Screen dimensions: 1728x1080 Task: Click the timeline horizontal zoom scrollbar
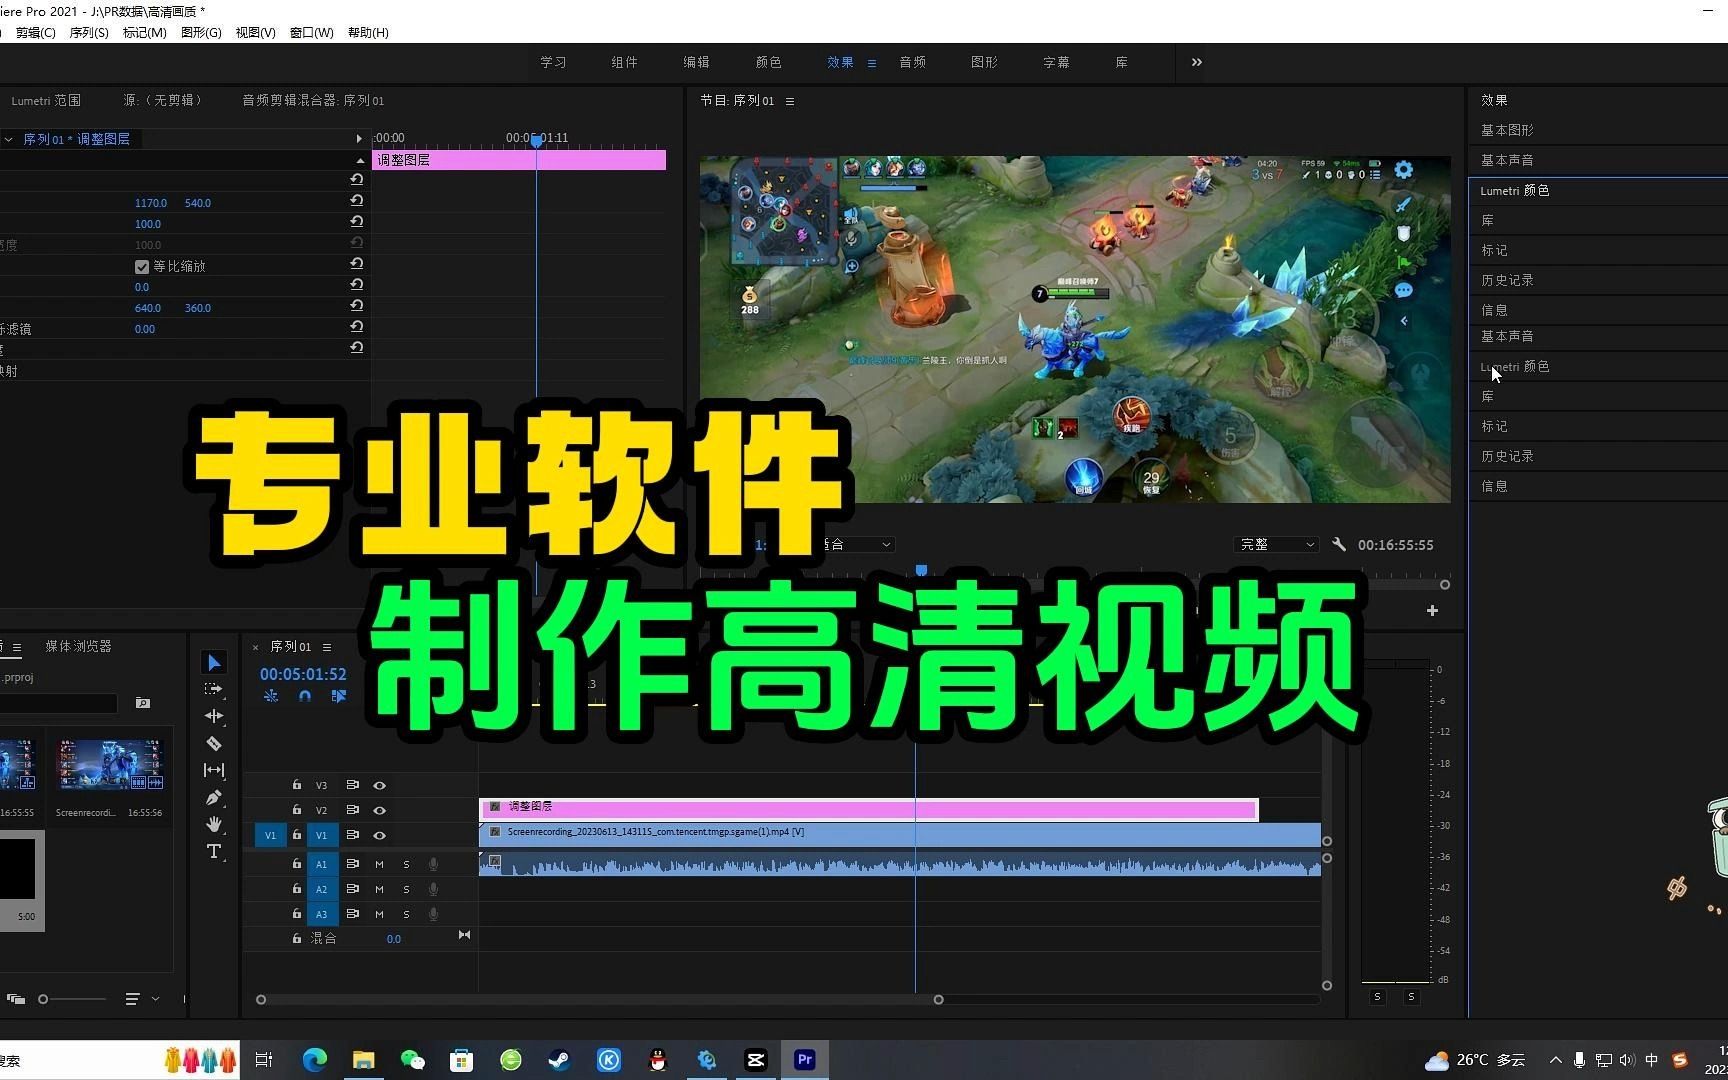(599, 999)
